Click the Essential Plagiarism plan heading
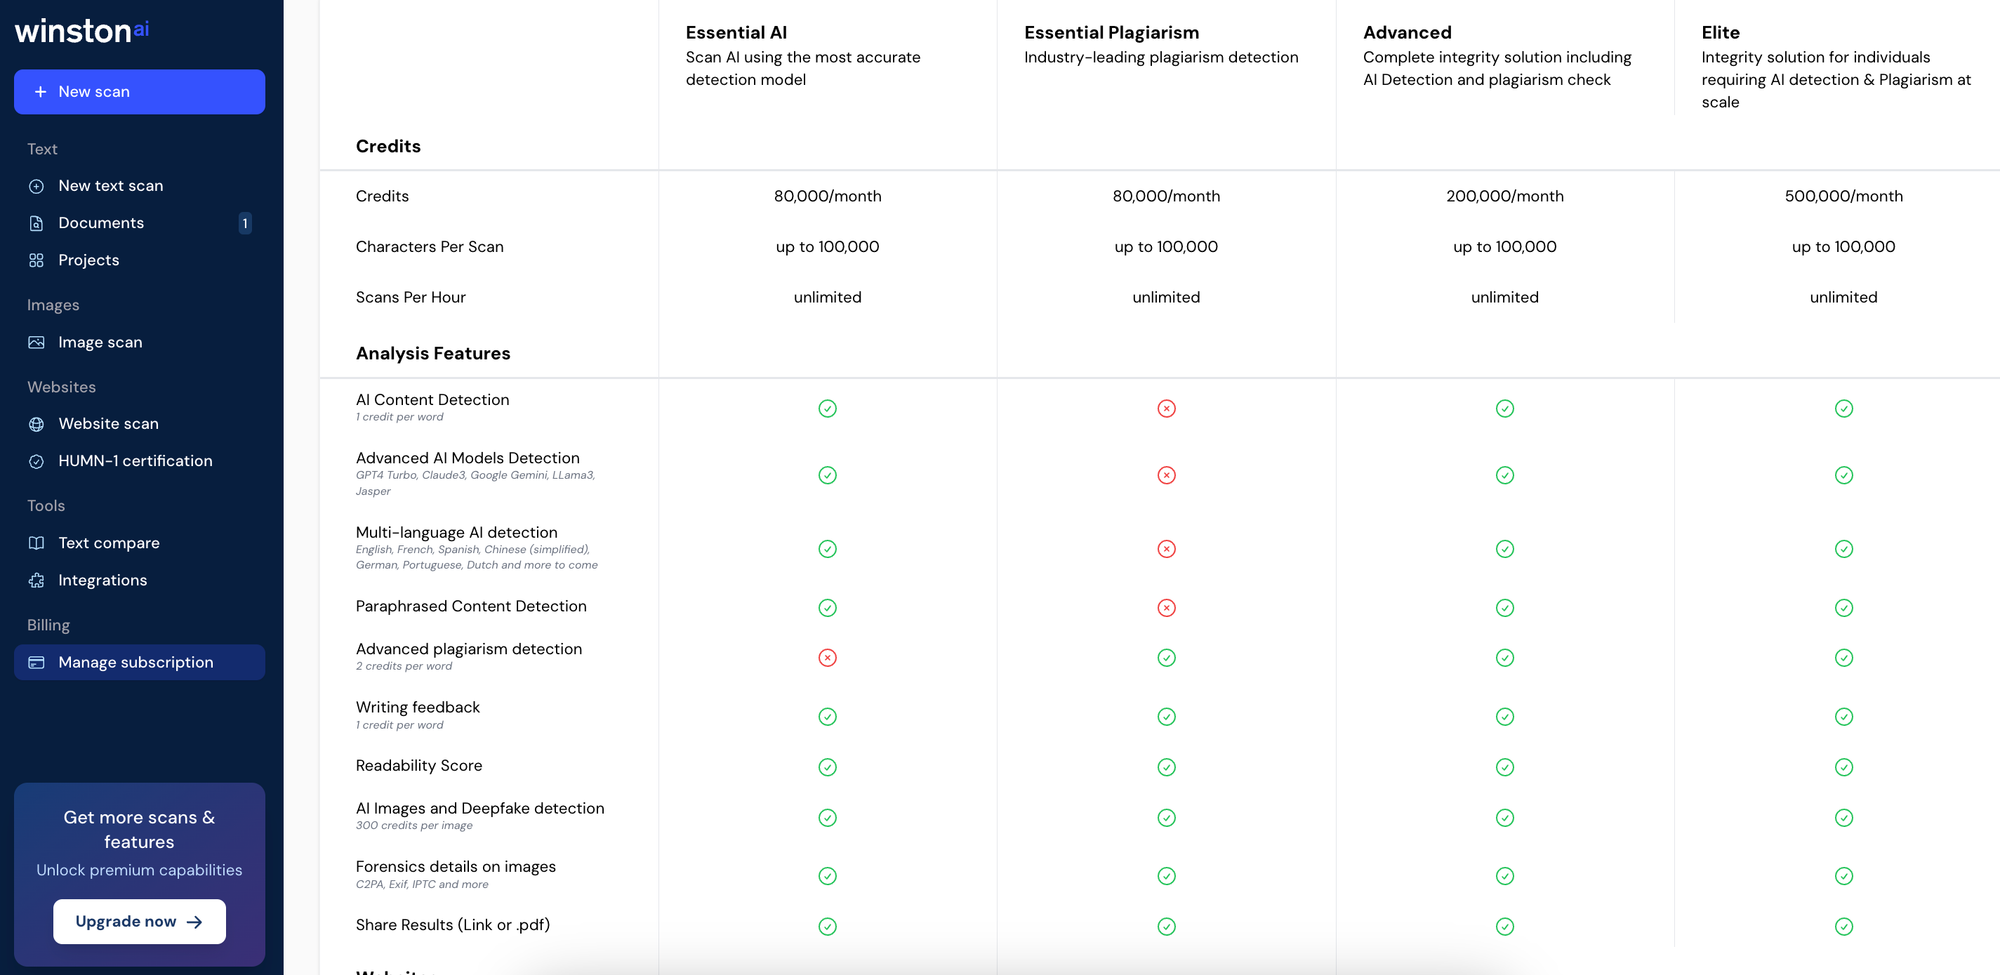 point(1111,33)
